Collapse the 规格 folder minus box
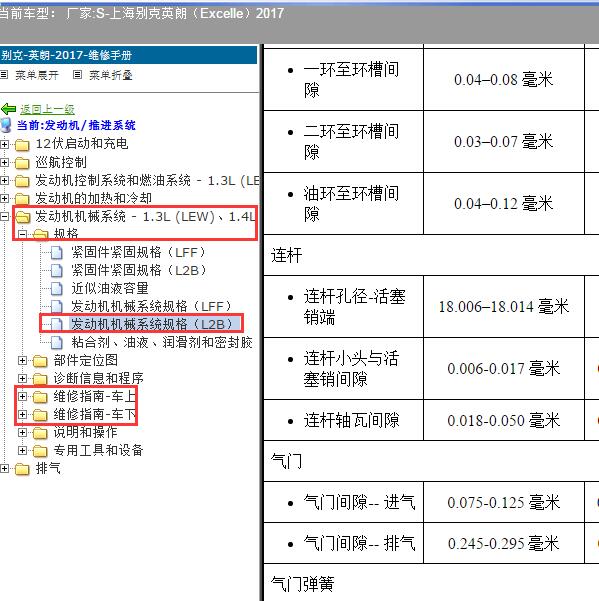Screen dimensions: 599x601 23,234
